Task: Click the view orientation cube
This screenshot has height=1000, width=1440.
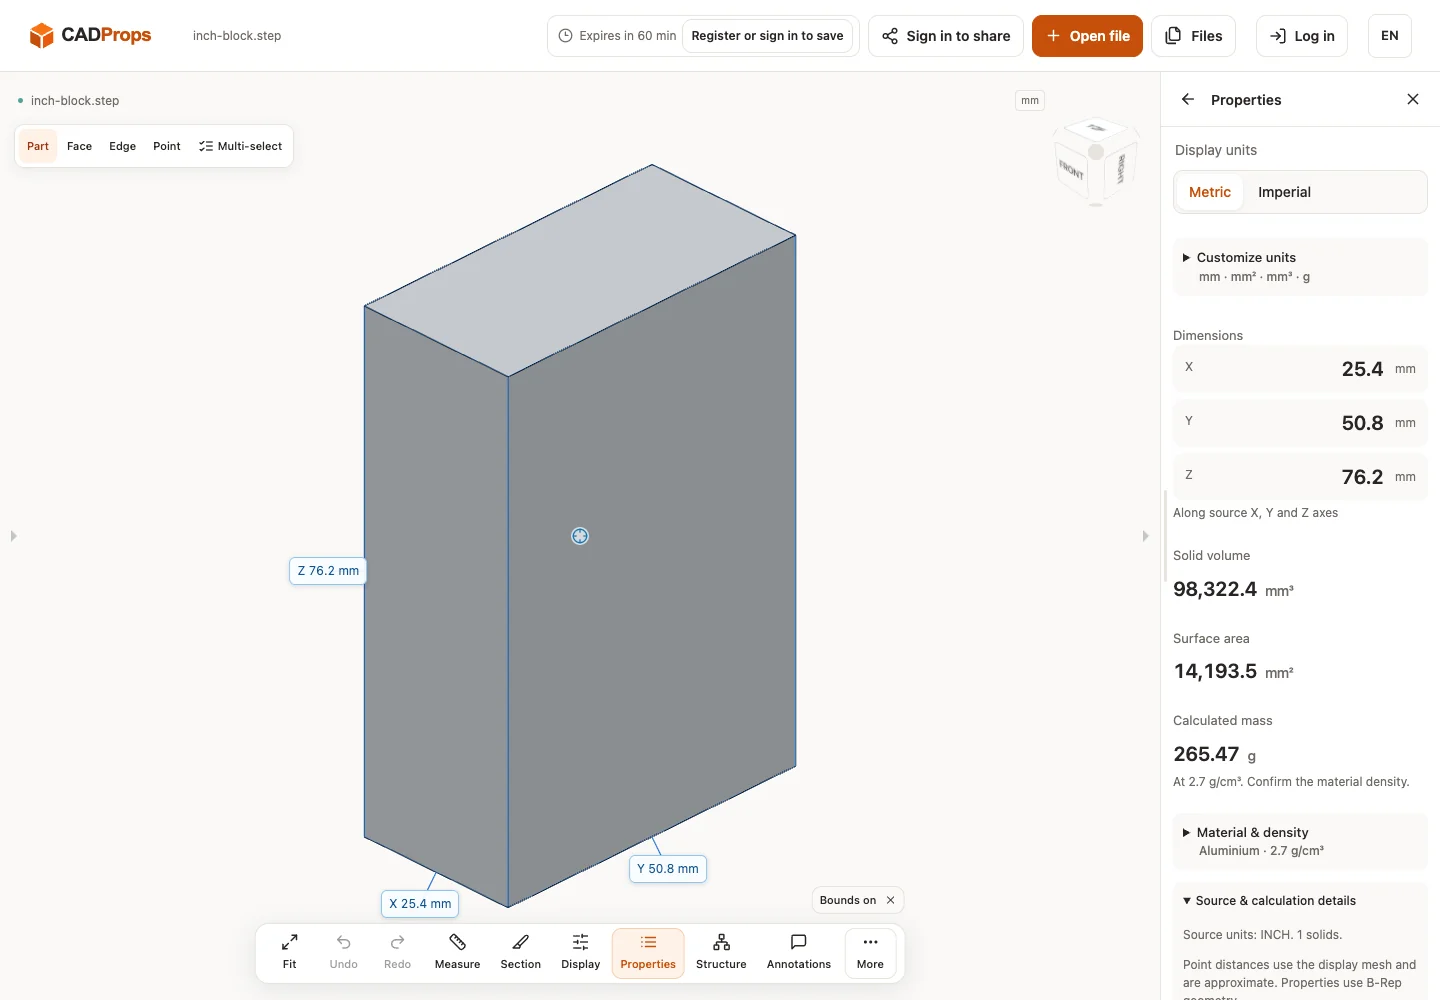Action: point(1096,162)
